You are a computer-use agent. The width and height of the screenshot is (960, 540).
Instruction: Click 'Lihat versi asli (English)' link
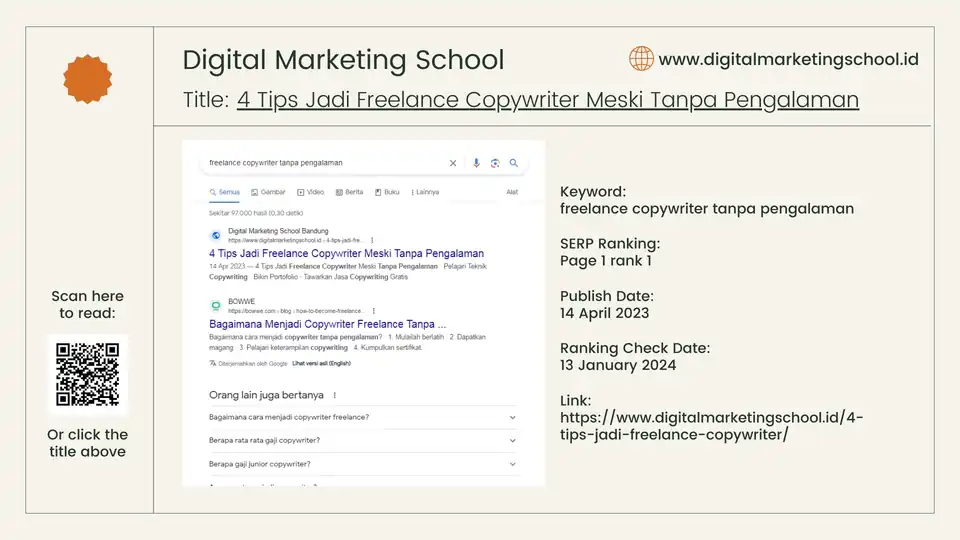coord(321,363)
